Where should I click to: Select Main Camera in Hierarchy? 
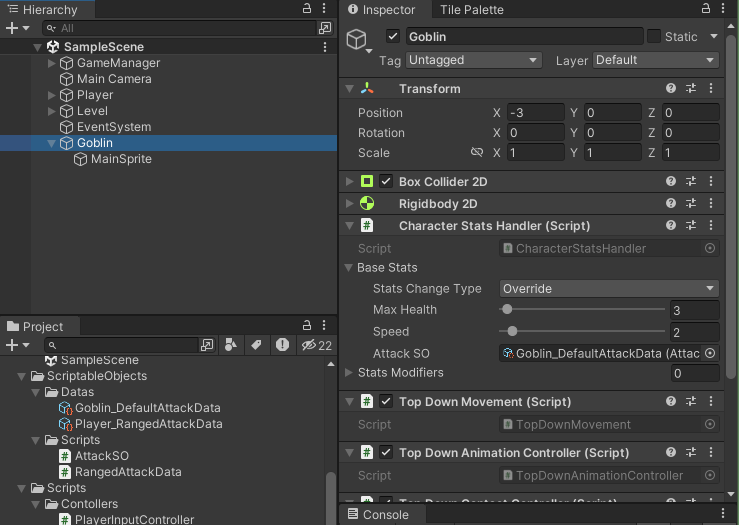point(114,79)
